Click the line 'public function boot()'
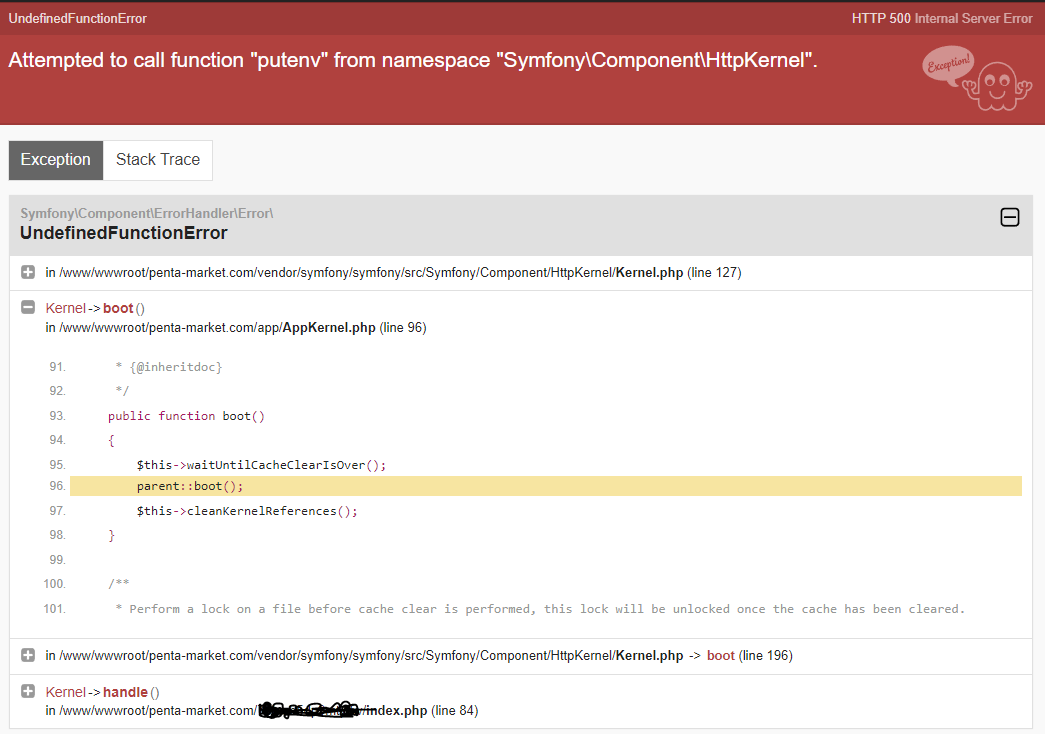The height and width of the screenshot is (734, 1045). (x=187, y=416)
